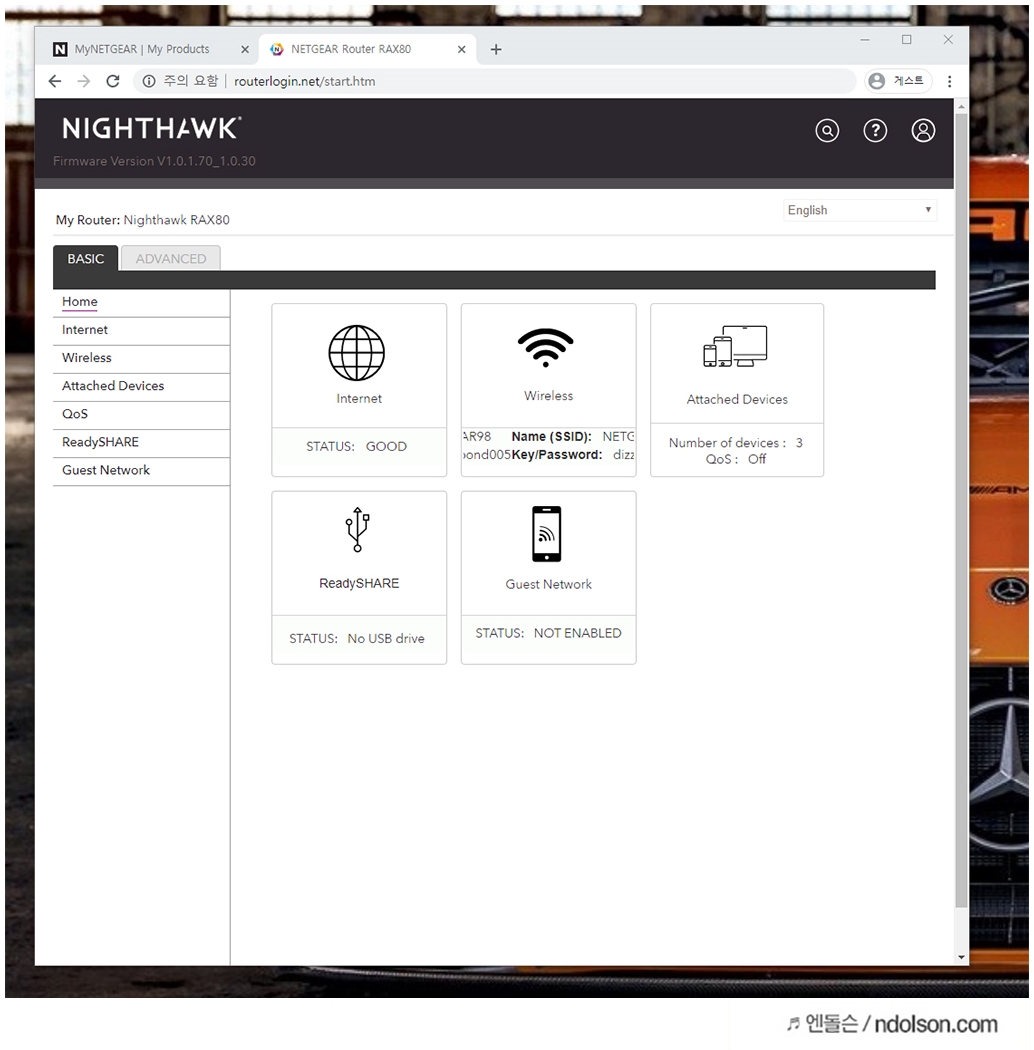The width and height of the screenshot is (1034, 1050).
Task: Click the Firmware Version text
Action: point(154,161)
